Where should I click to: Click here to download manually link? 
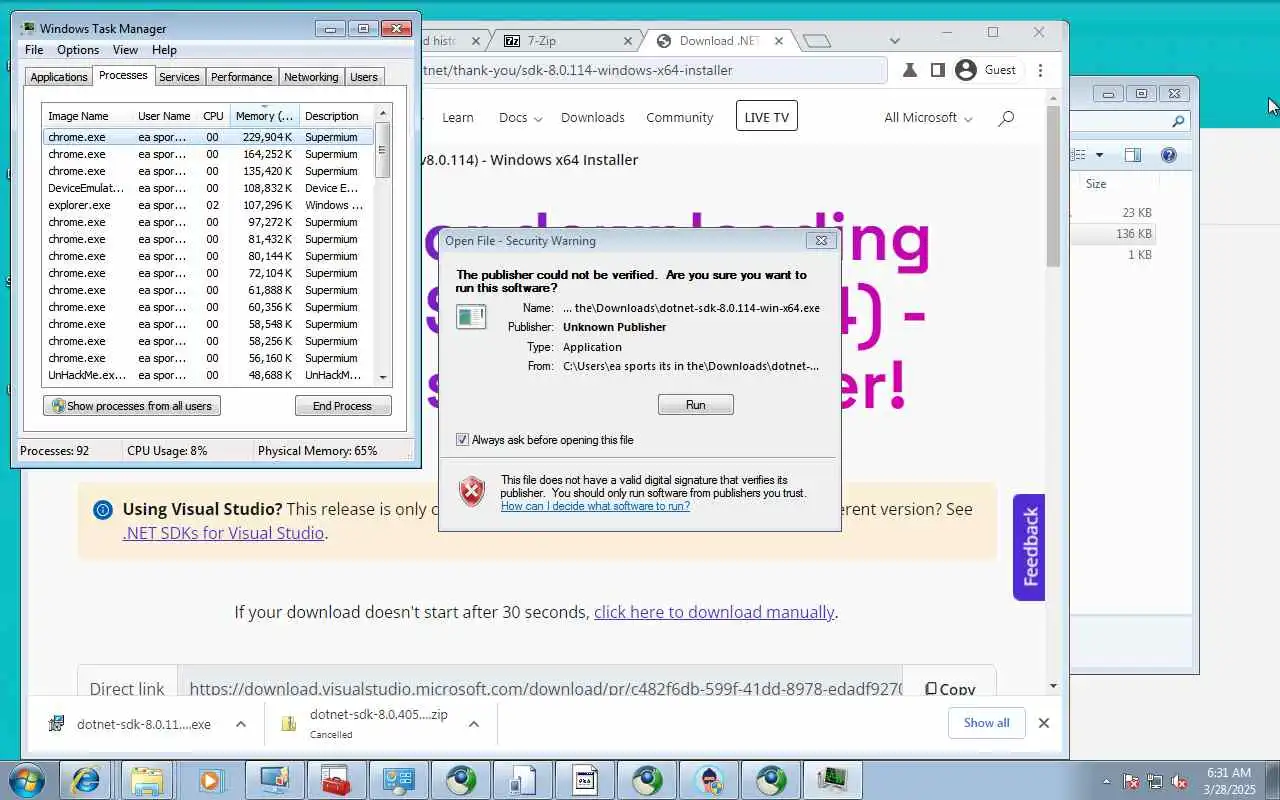pos(714,612)
